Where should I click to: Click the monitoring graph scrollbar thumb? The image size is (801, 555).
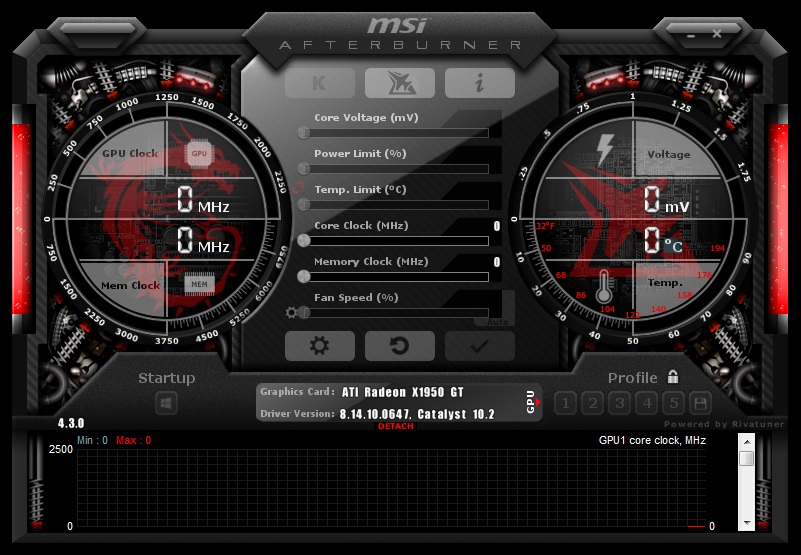pos(746,458)
